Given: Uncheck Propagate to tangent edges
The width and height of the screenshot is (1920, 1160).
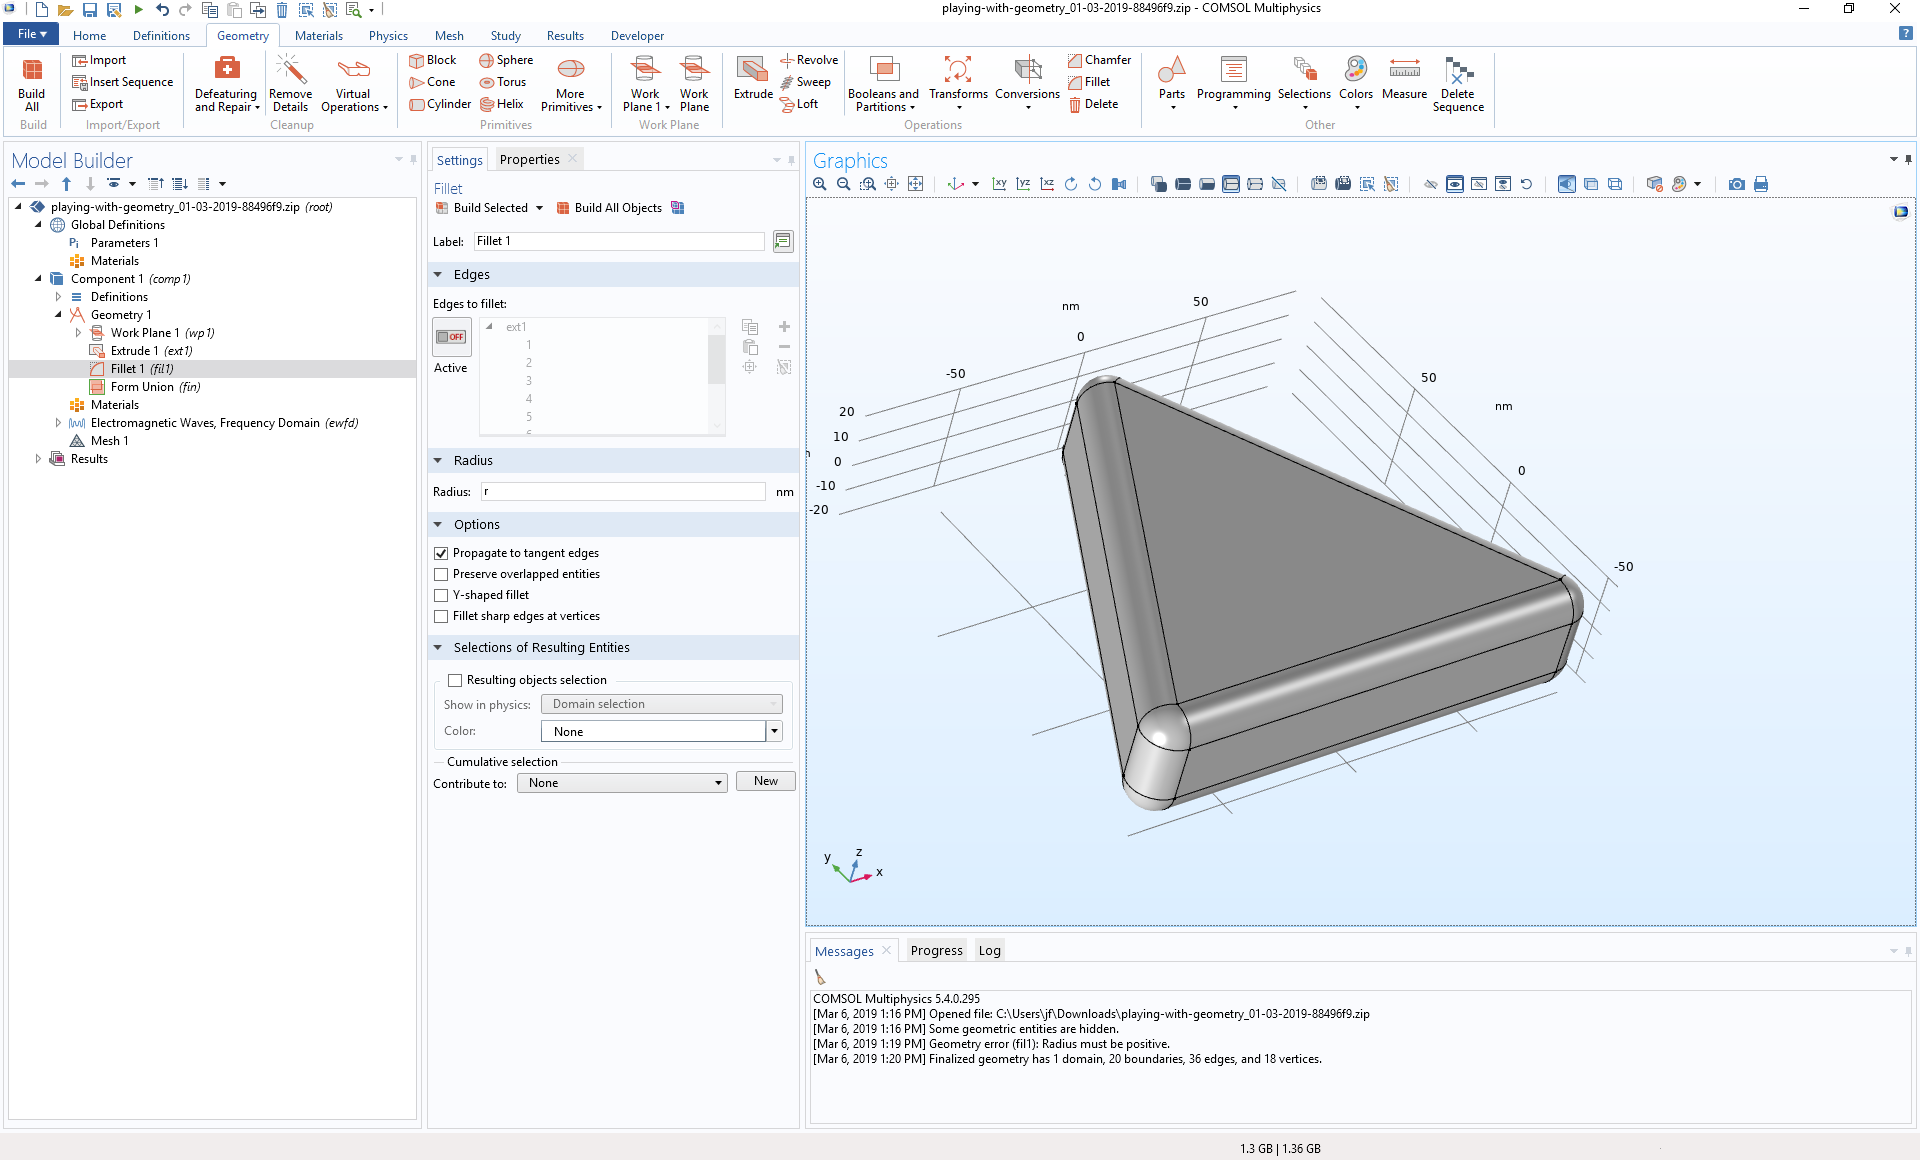Looking at the screenshot, I should pos(441,553).
